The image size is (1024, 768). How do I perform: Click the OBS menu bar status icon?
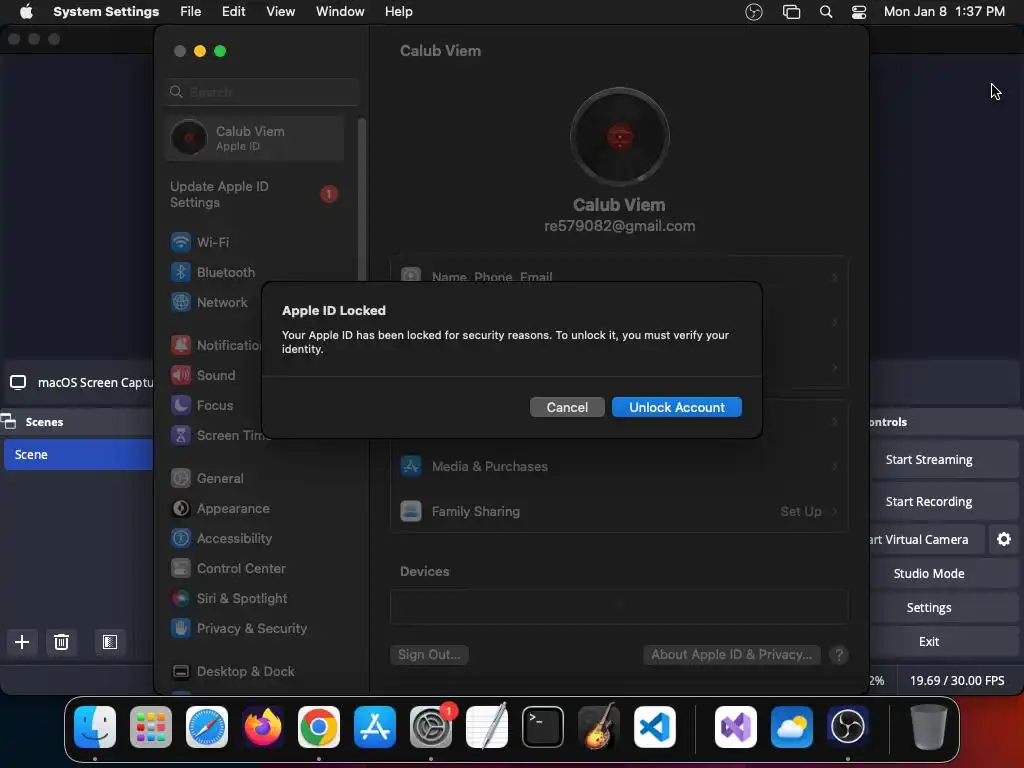pyautogui.click(x=754, y=12)
